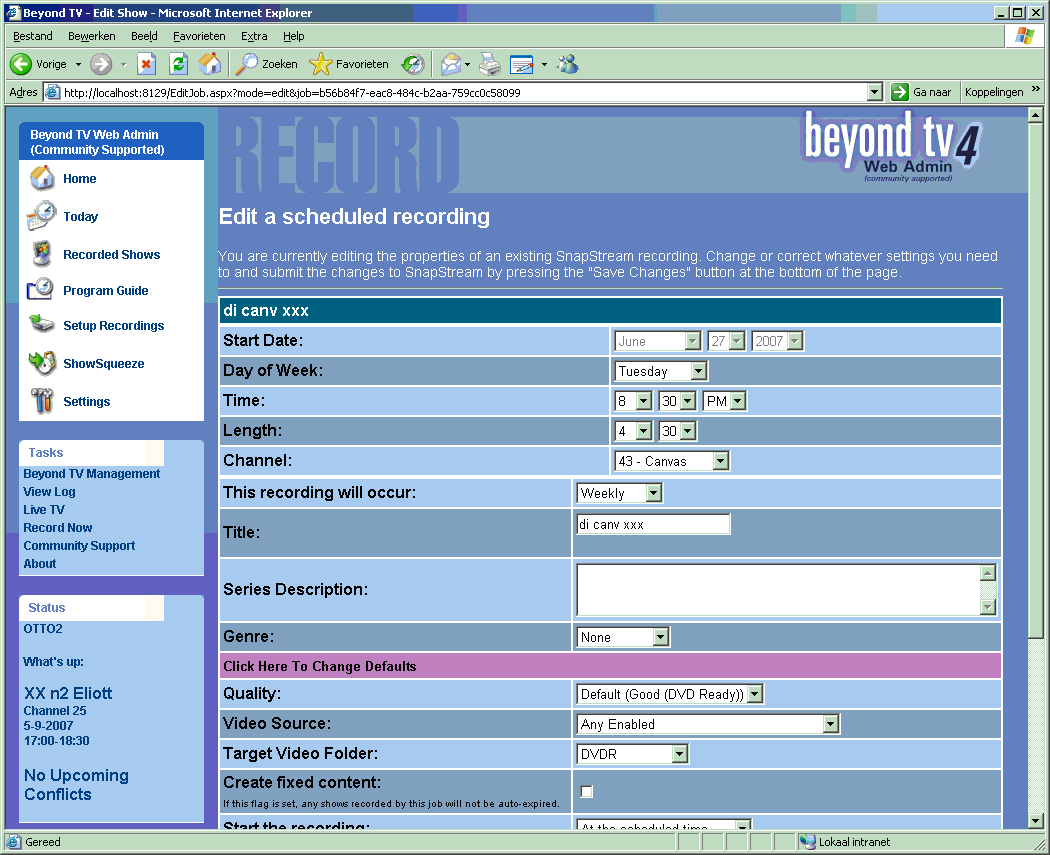Open the Bestand menu
This screenshot has height=855, width=1050.
pyautogui.click(x=33, y=36)
